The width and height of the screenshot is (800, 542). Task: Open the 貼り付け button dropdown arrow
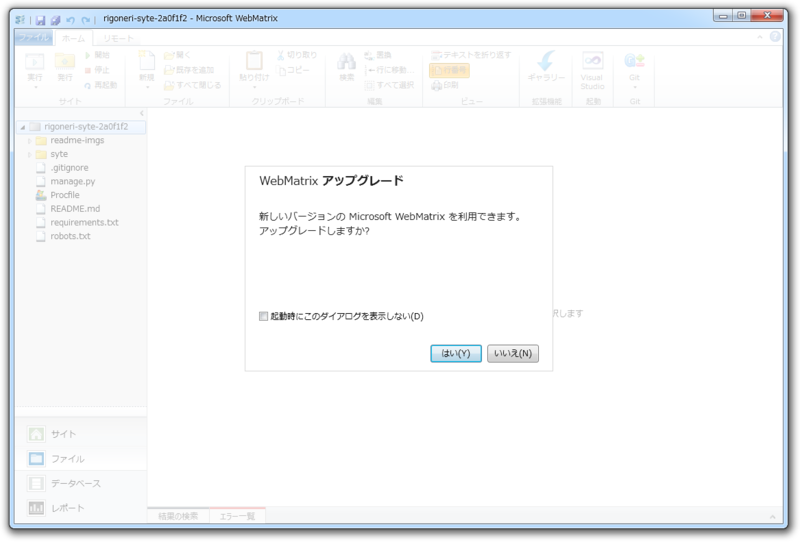point(254,87)
